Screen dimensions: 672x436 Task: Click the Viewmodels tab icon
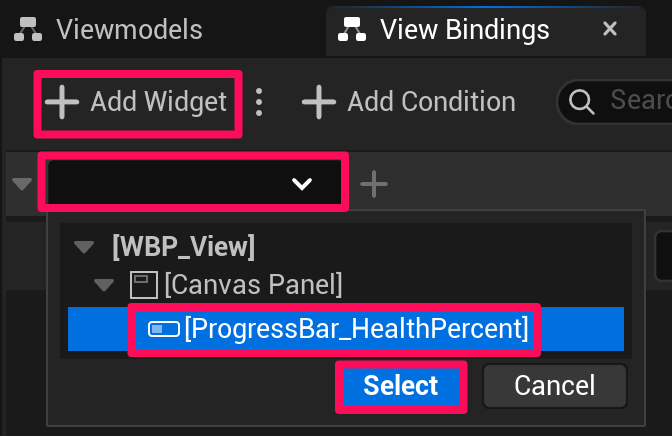[x=27, y=29]
